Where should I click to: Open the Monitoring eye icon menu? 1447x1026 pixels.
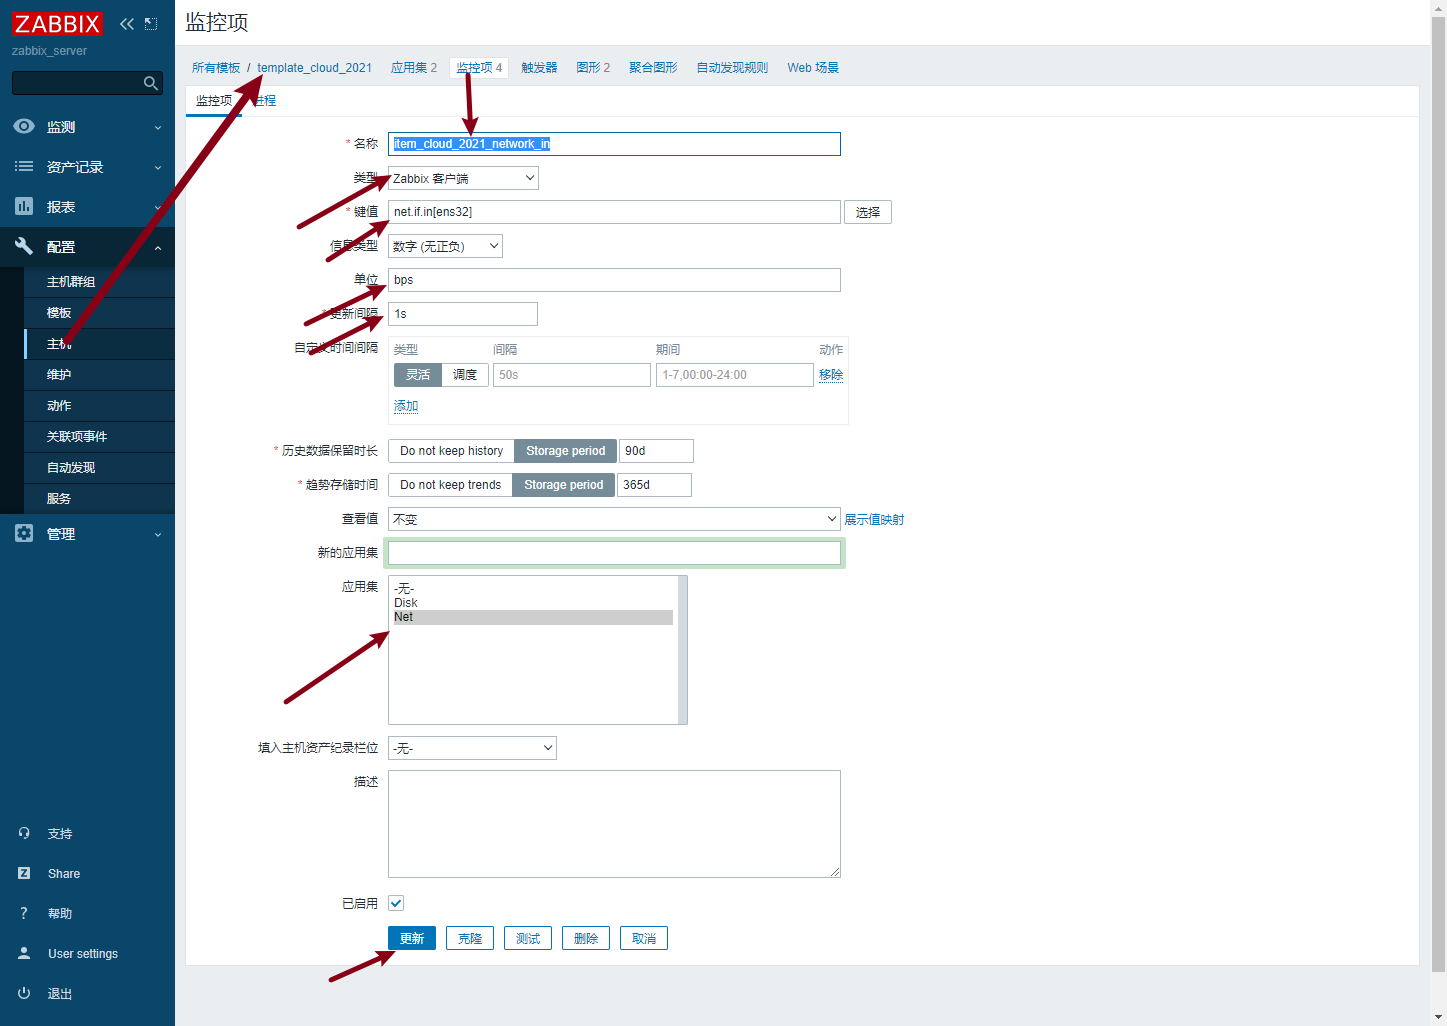click(x=24, y=127)
